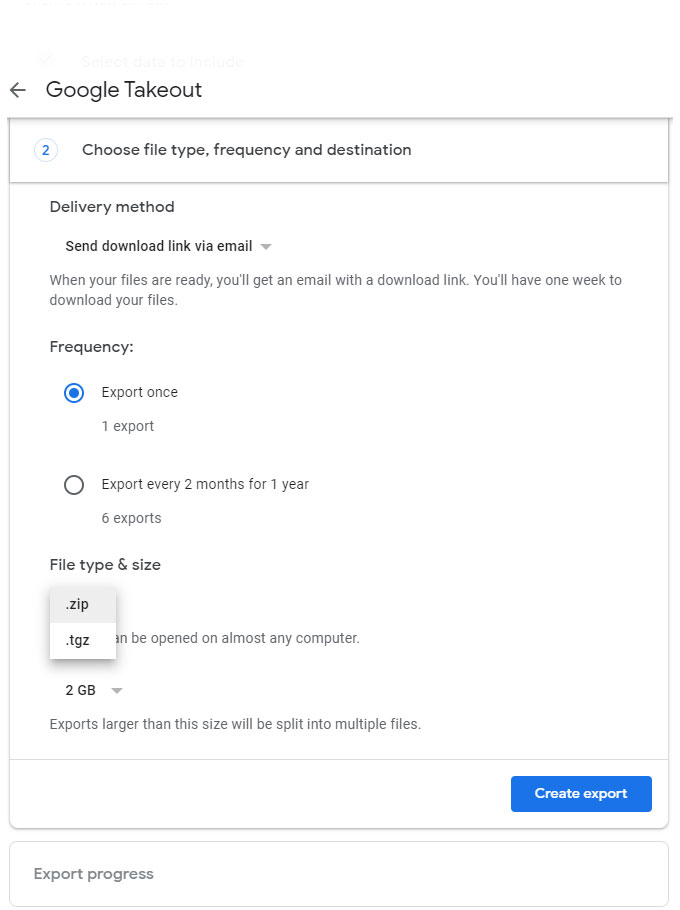Click the step 2 circle indicator
Image resolution: width=680 pixels, height=910 pixels.
pos(45,149)
